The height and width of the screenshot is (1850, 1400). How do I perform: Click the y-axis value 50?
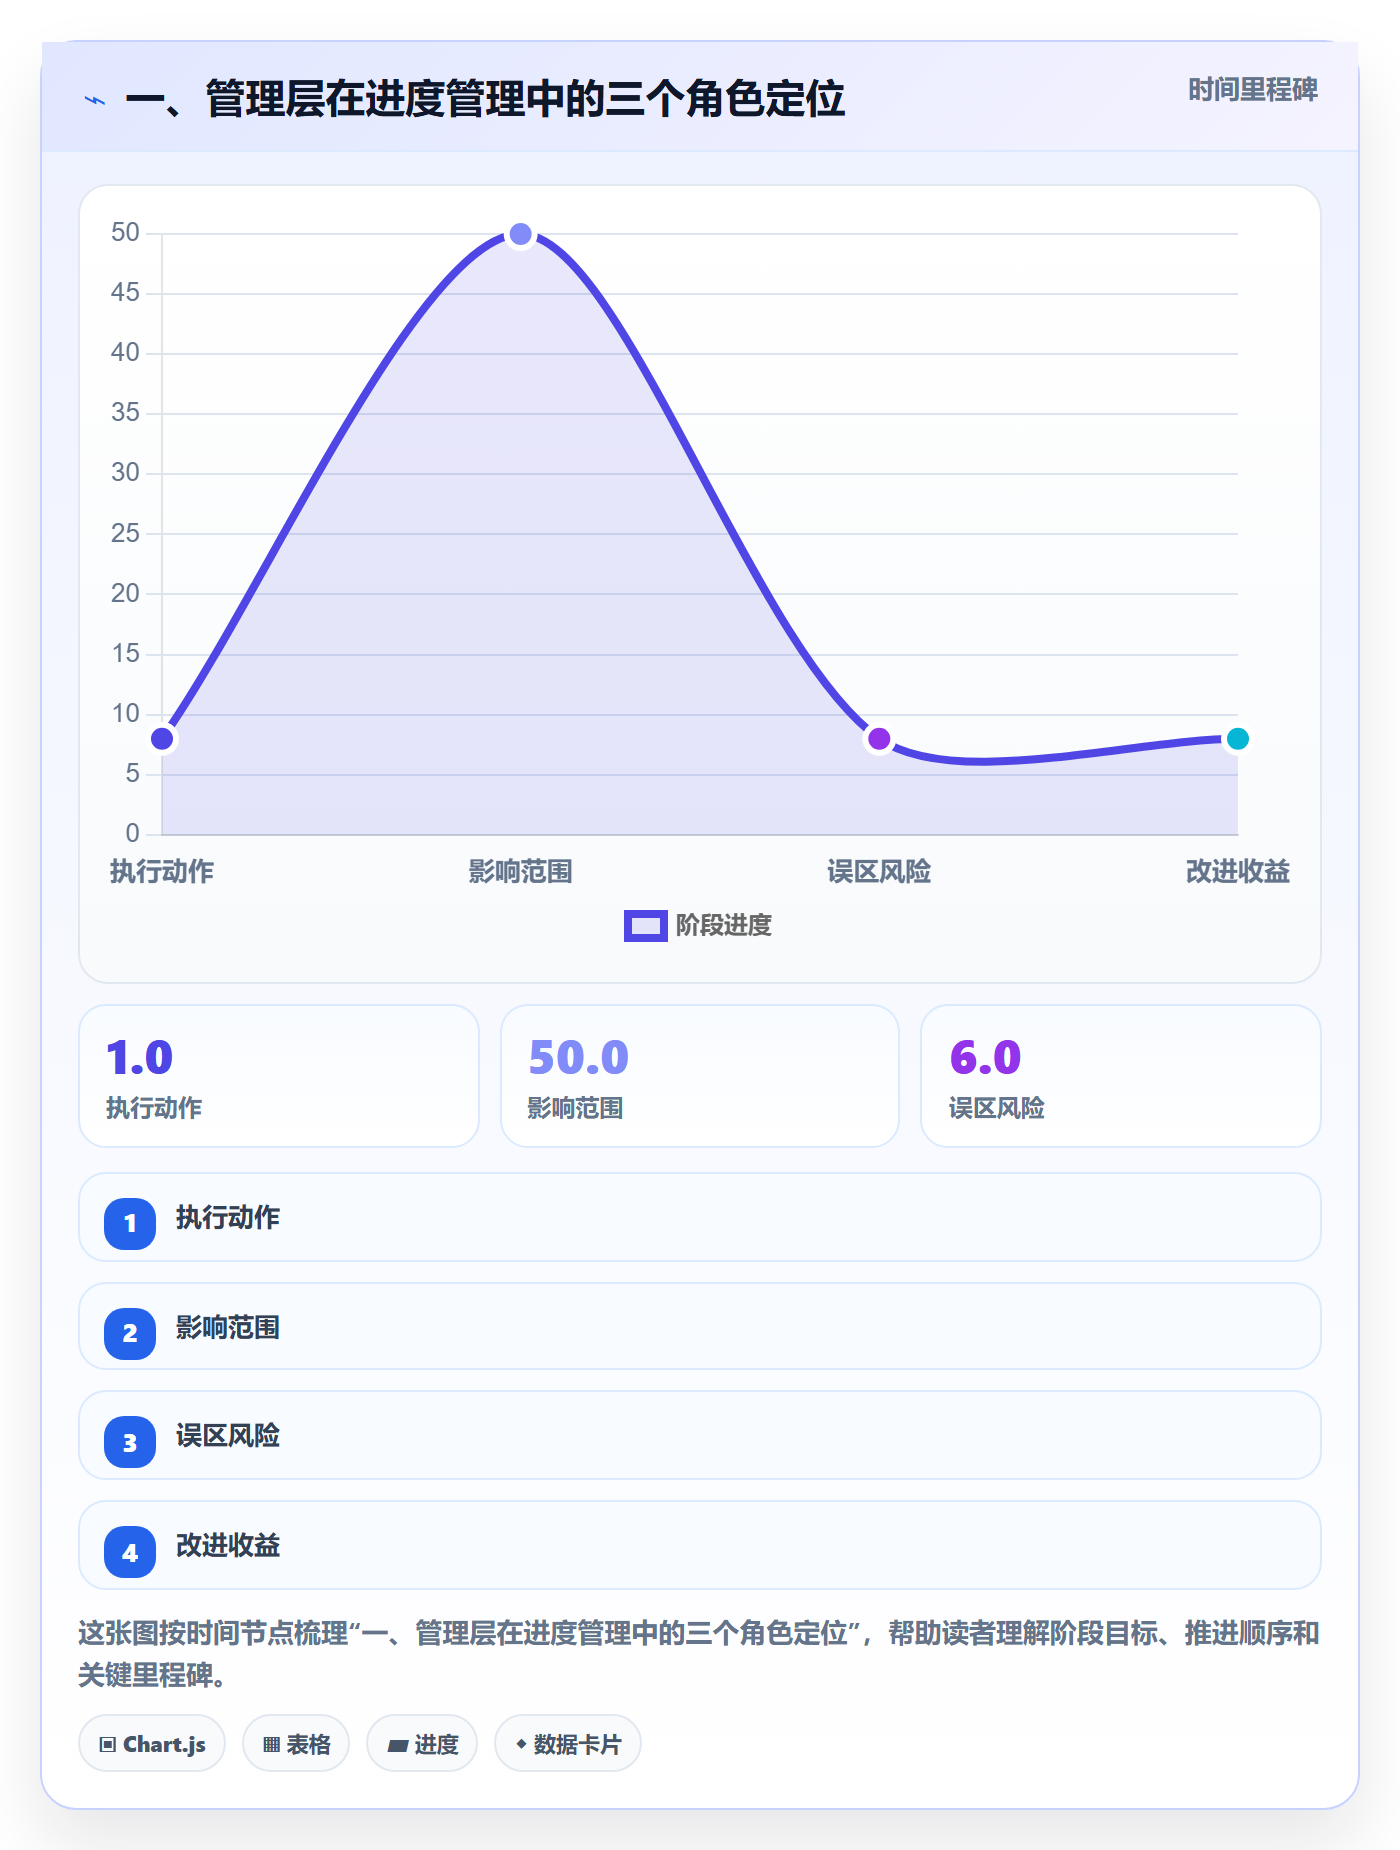[125, 233]
